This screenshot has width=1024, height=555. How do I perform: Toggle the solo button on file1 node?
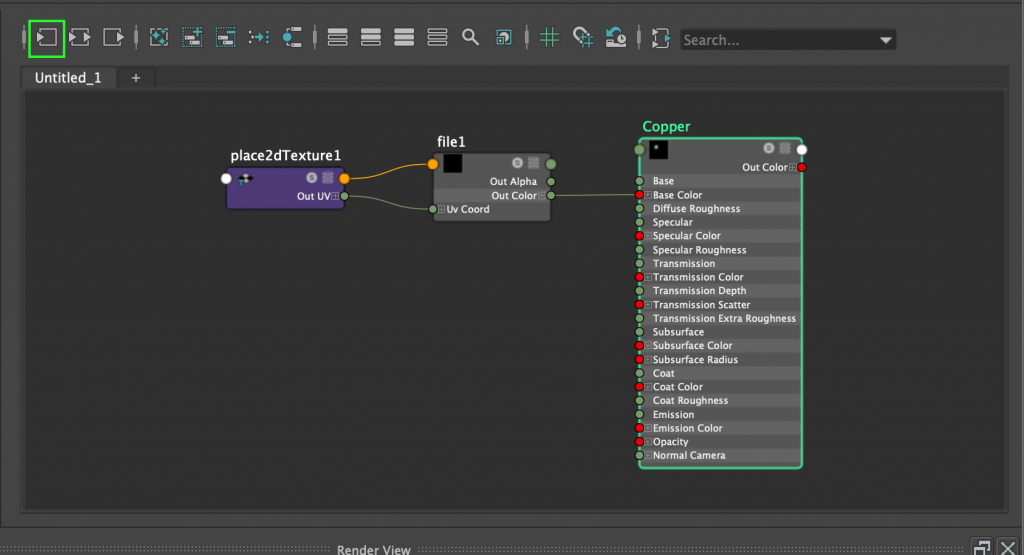[517, 163]
